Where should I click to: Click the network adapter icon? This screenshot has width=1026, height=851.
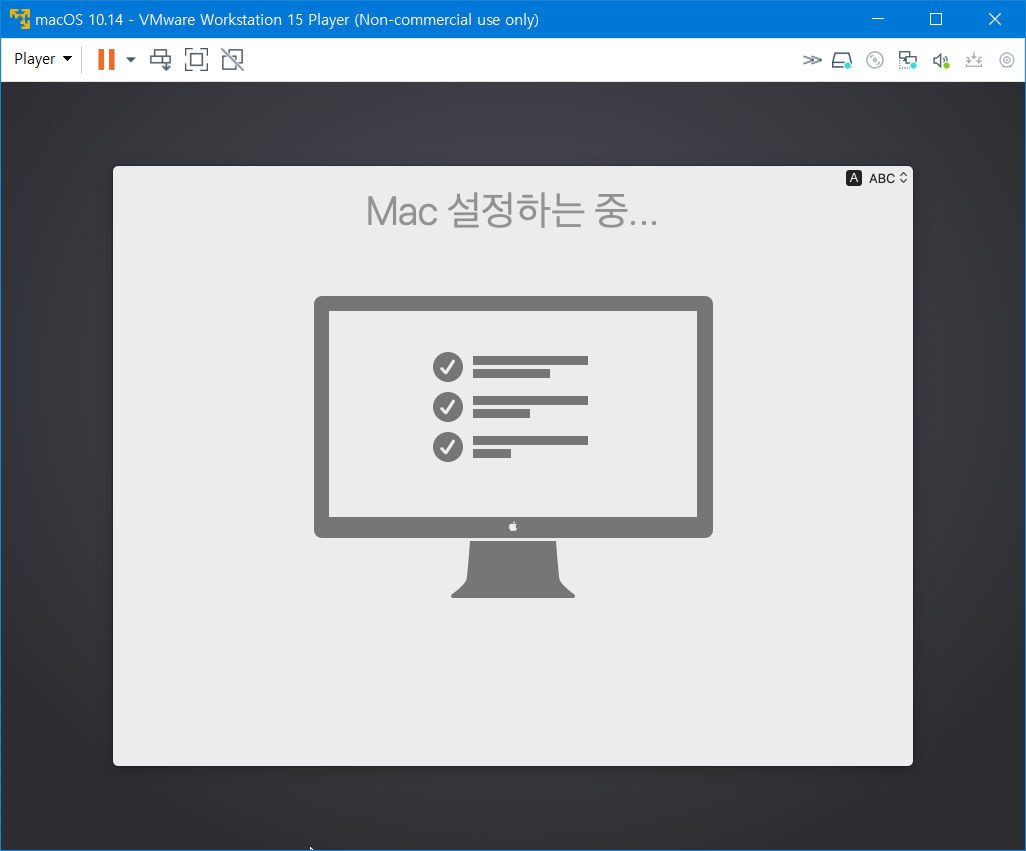coord(908,60)
